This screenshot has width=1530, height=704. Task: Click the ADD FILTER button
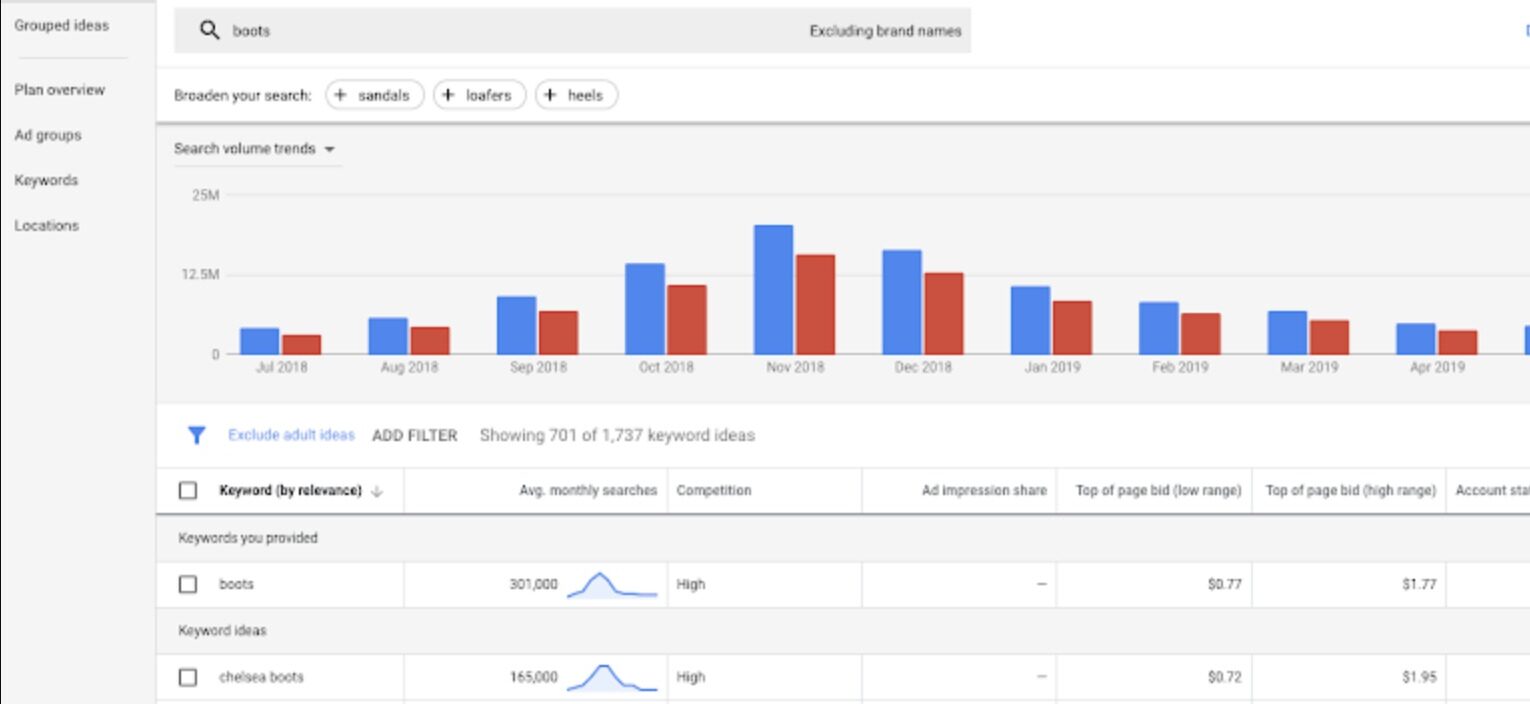pos(414,435)
